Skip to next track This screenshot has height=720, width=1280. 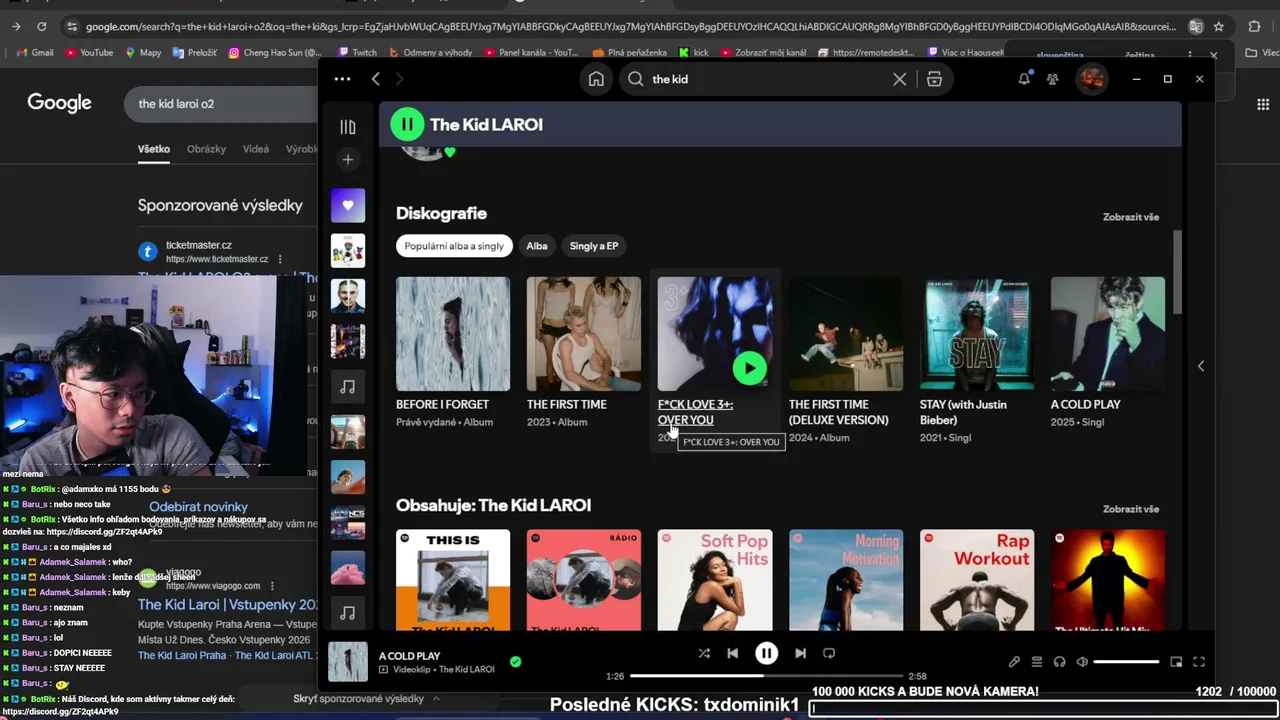(x=800, y=653)
